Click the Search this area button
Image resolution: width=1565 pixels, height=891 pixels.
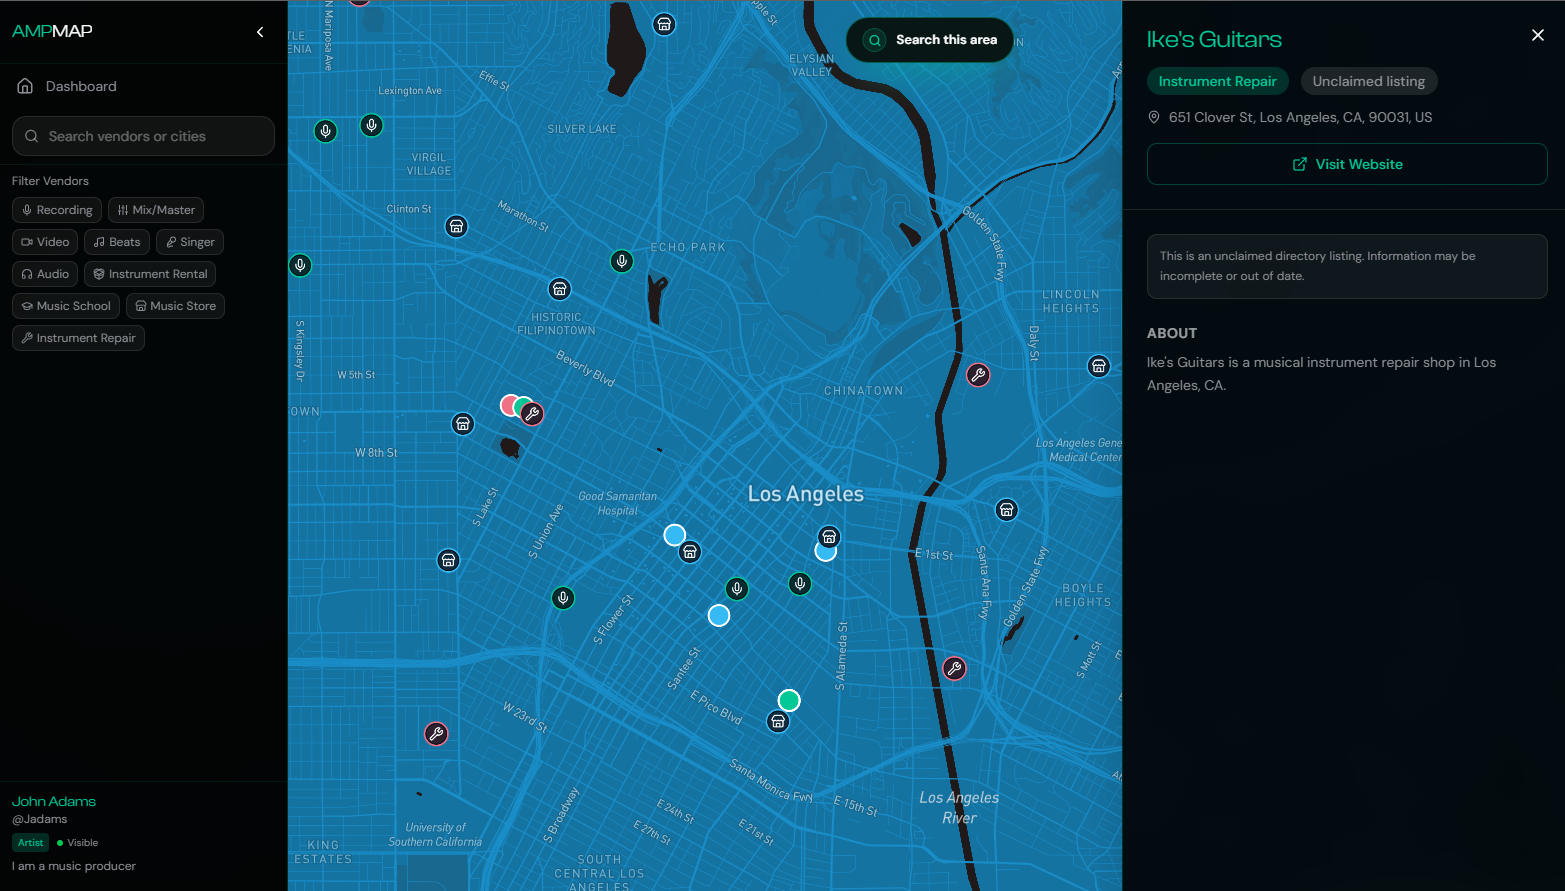click(930, 40)
